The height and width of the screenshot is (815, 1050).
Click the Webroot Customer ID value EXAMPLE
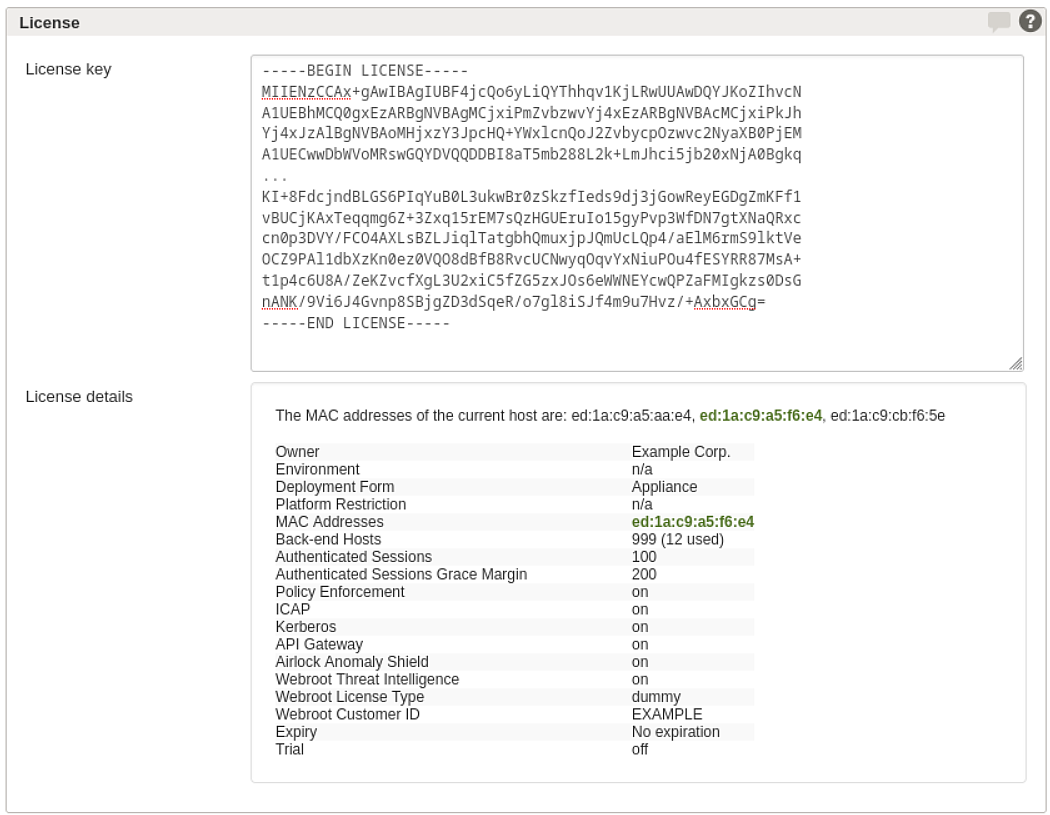click(x=666, y=714)
